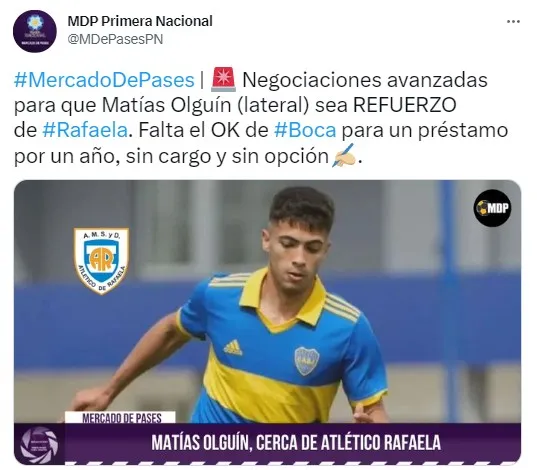This screenshot has width=537, height=470.
Task: Click the Mercado de Pases label
Action: (x=122, y=418)
